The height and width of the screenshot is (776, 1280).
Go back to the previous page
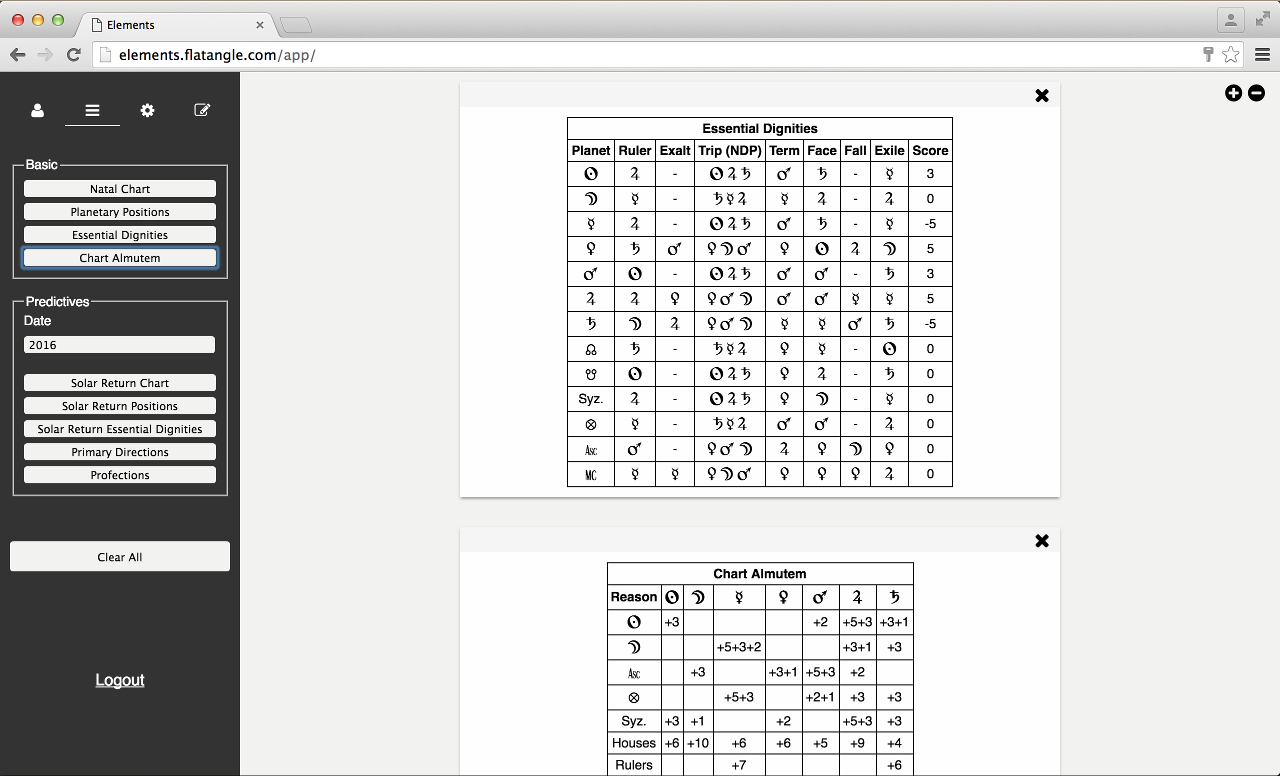pos(17,55)
